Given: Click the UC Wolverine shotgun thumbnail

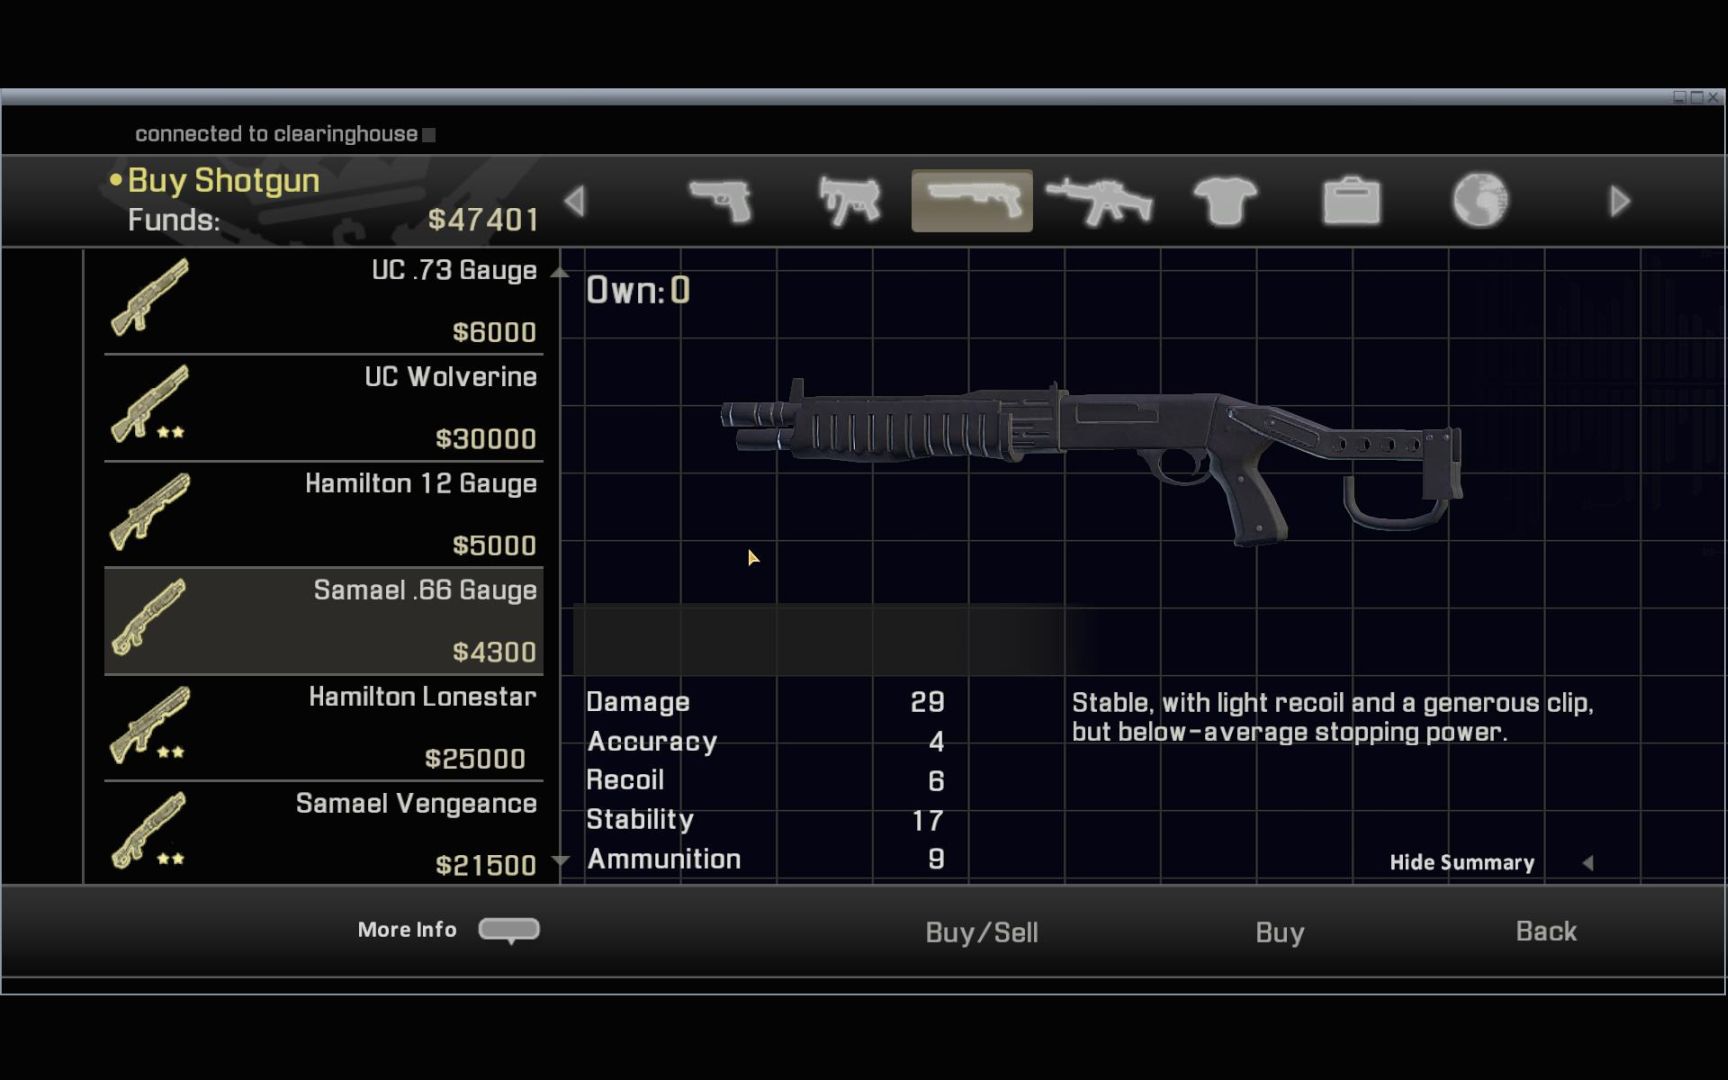Looking at the screenshot, I should 149,403.
